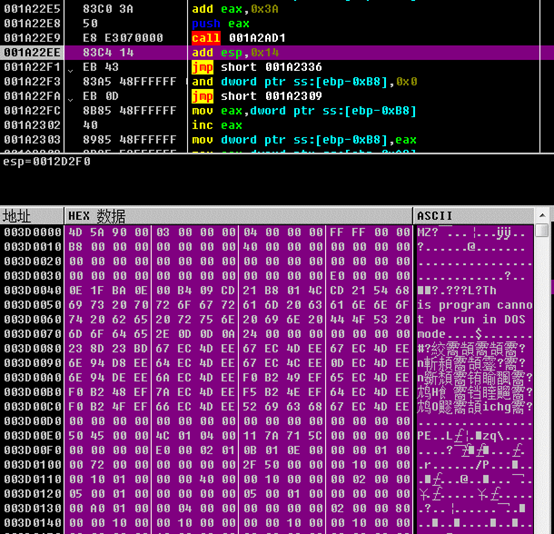
Task: Click the esp=0012D2F0 info line
Action: (47, 162)
